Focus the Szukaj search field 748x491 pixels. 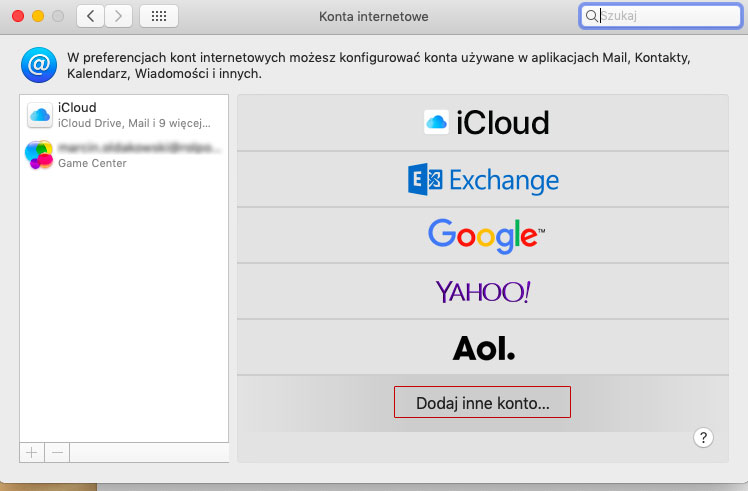click(x=660, y=16)
